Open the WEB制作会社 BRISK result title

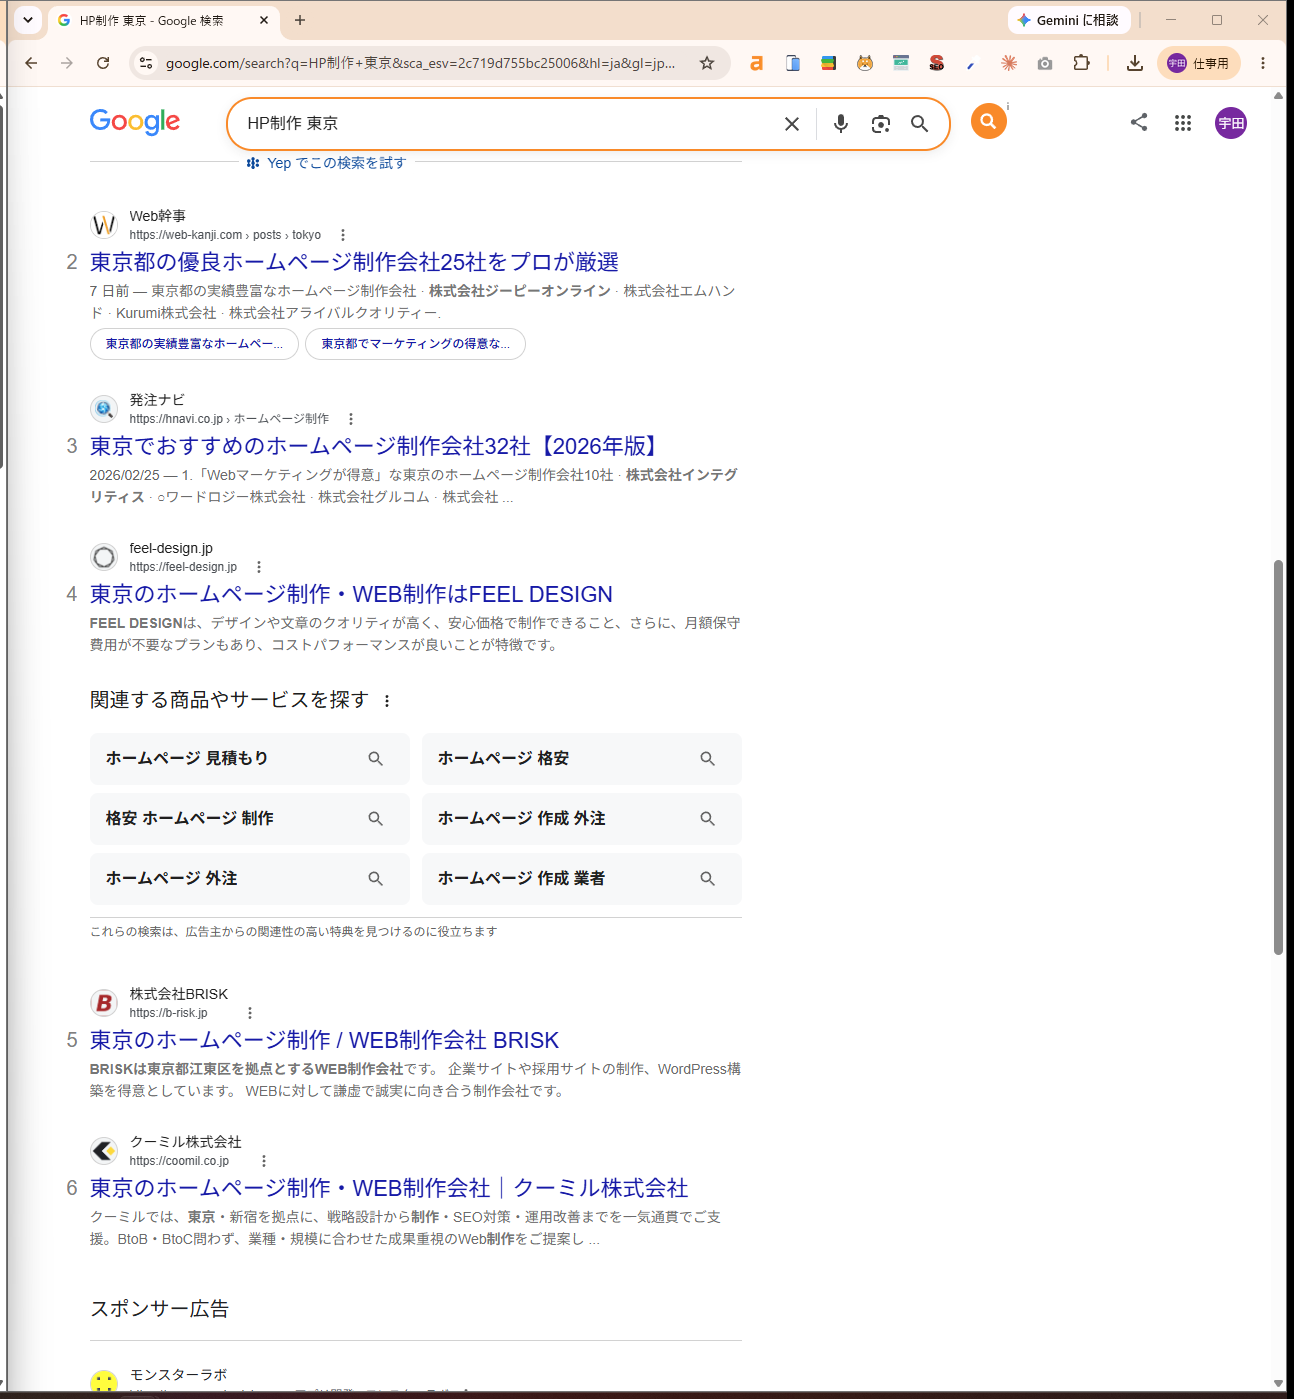click(x=324, y=1040)
